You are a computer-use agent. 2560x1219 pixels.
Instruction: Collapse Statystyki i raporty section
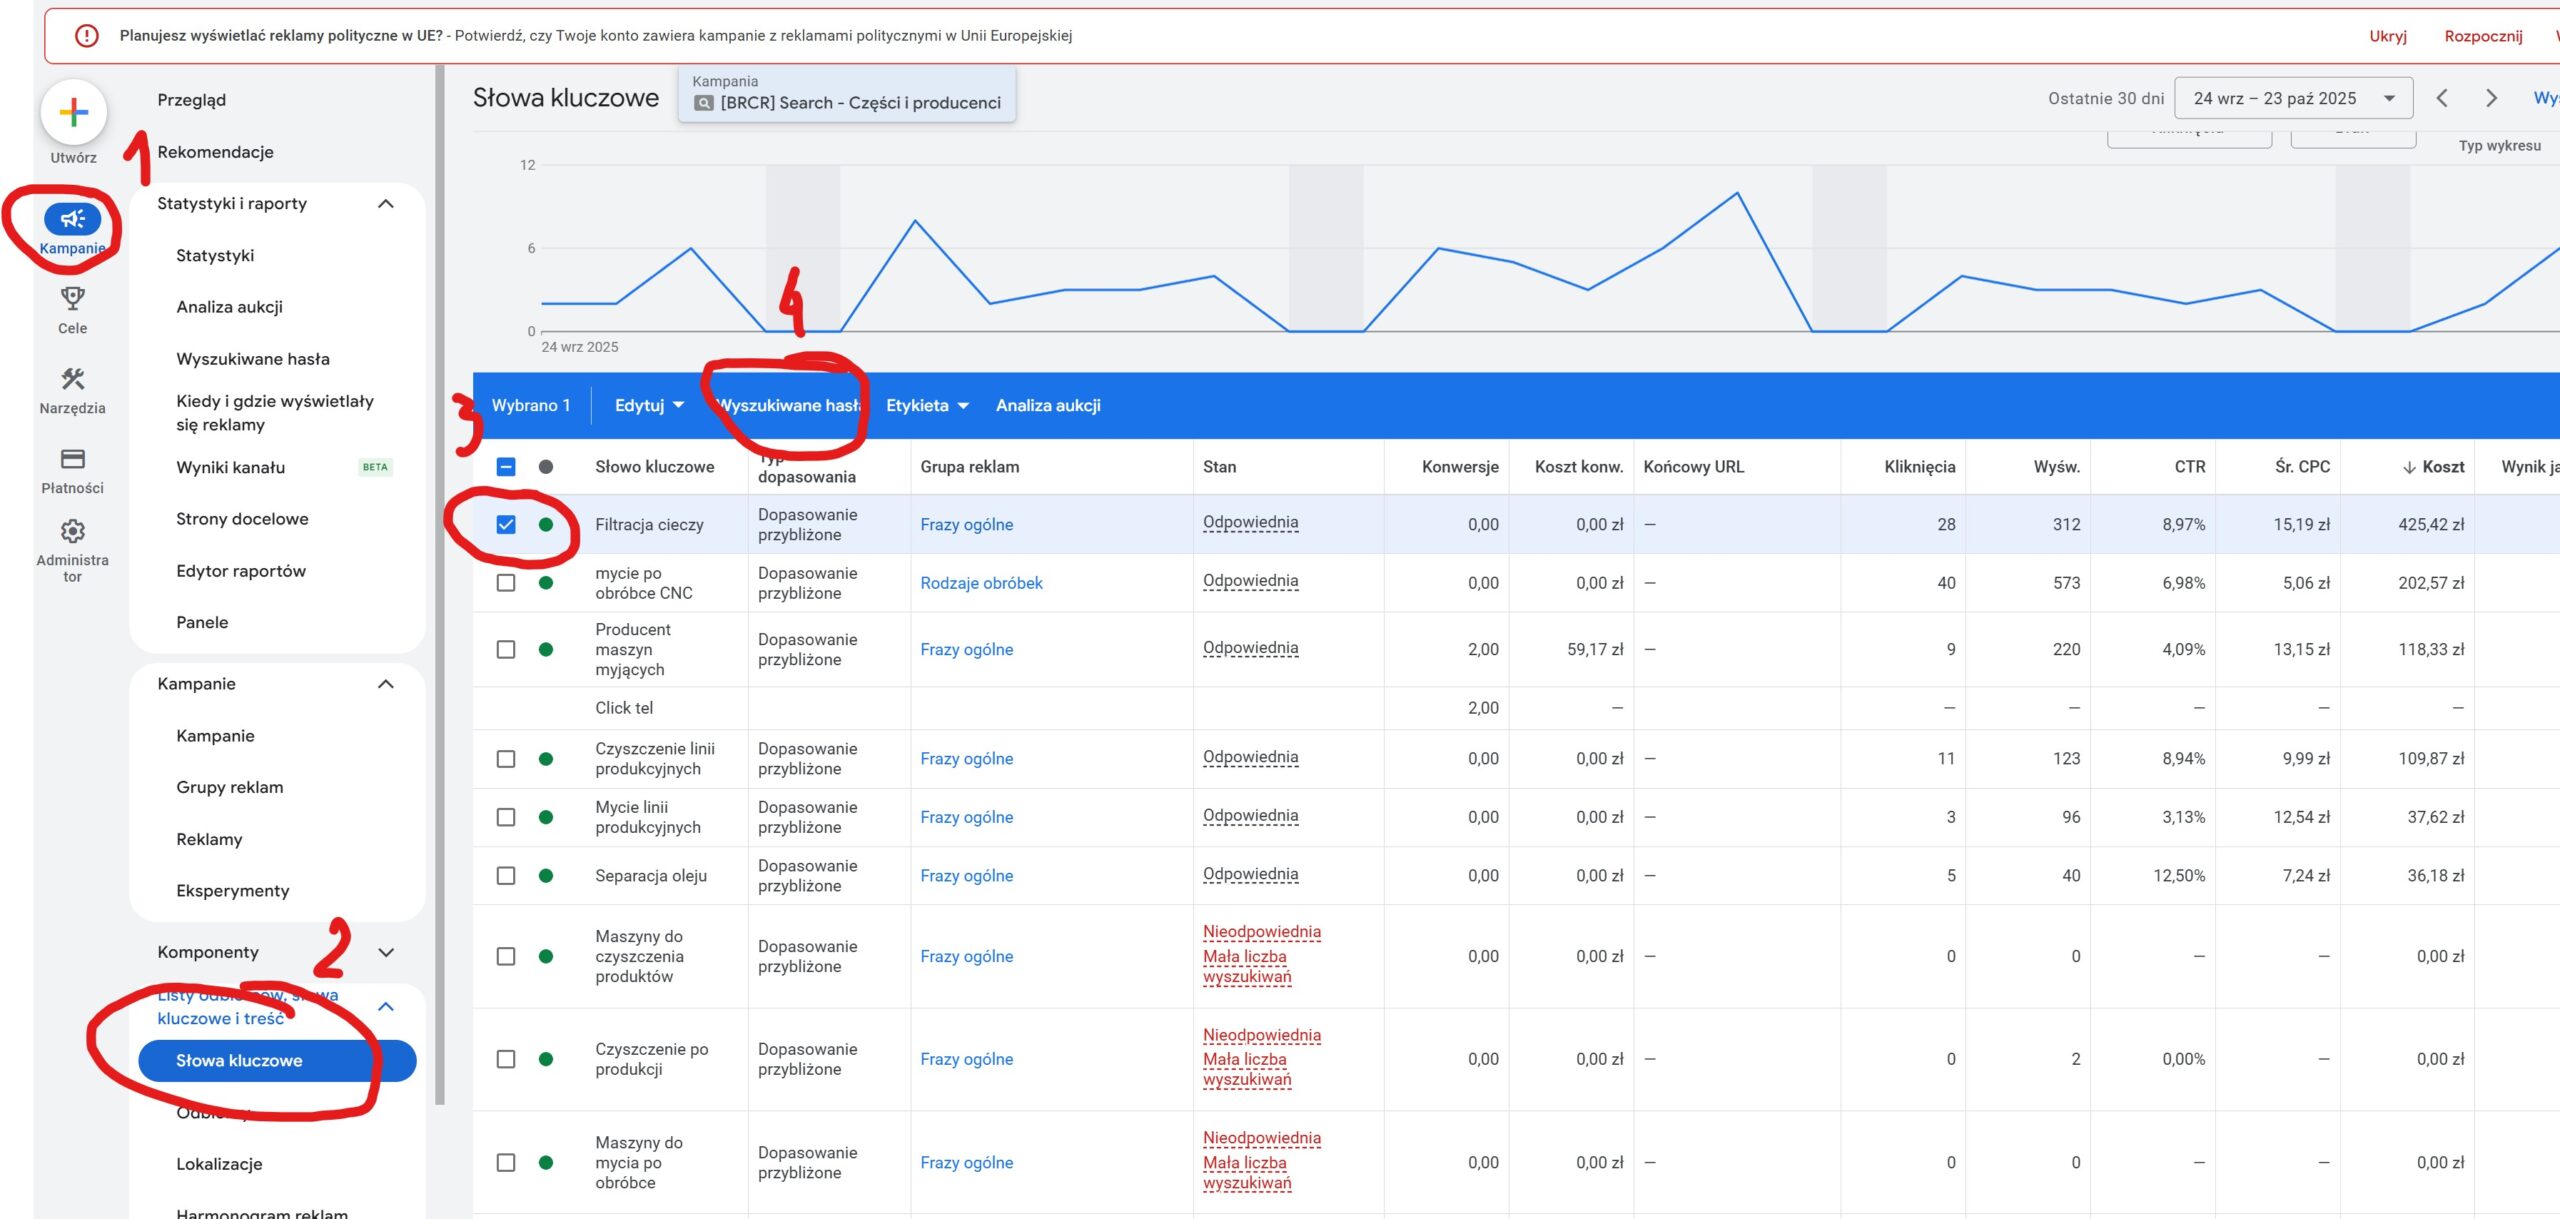(386, 204)
